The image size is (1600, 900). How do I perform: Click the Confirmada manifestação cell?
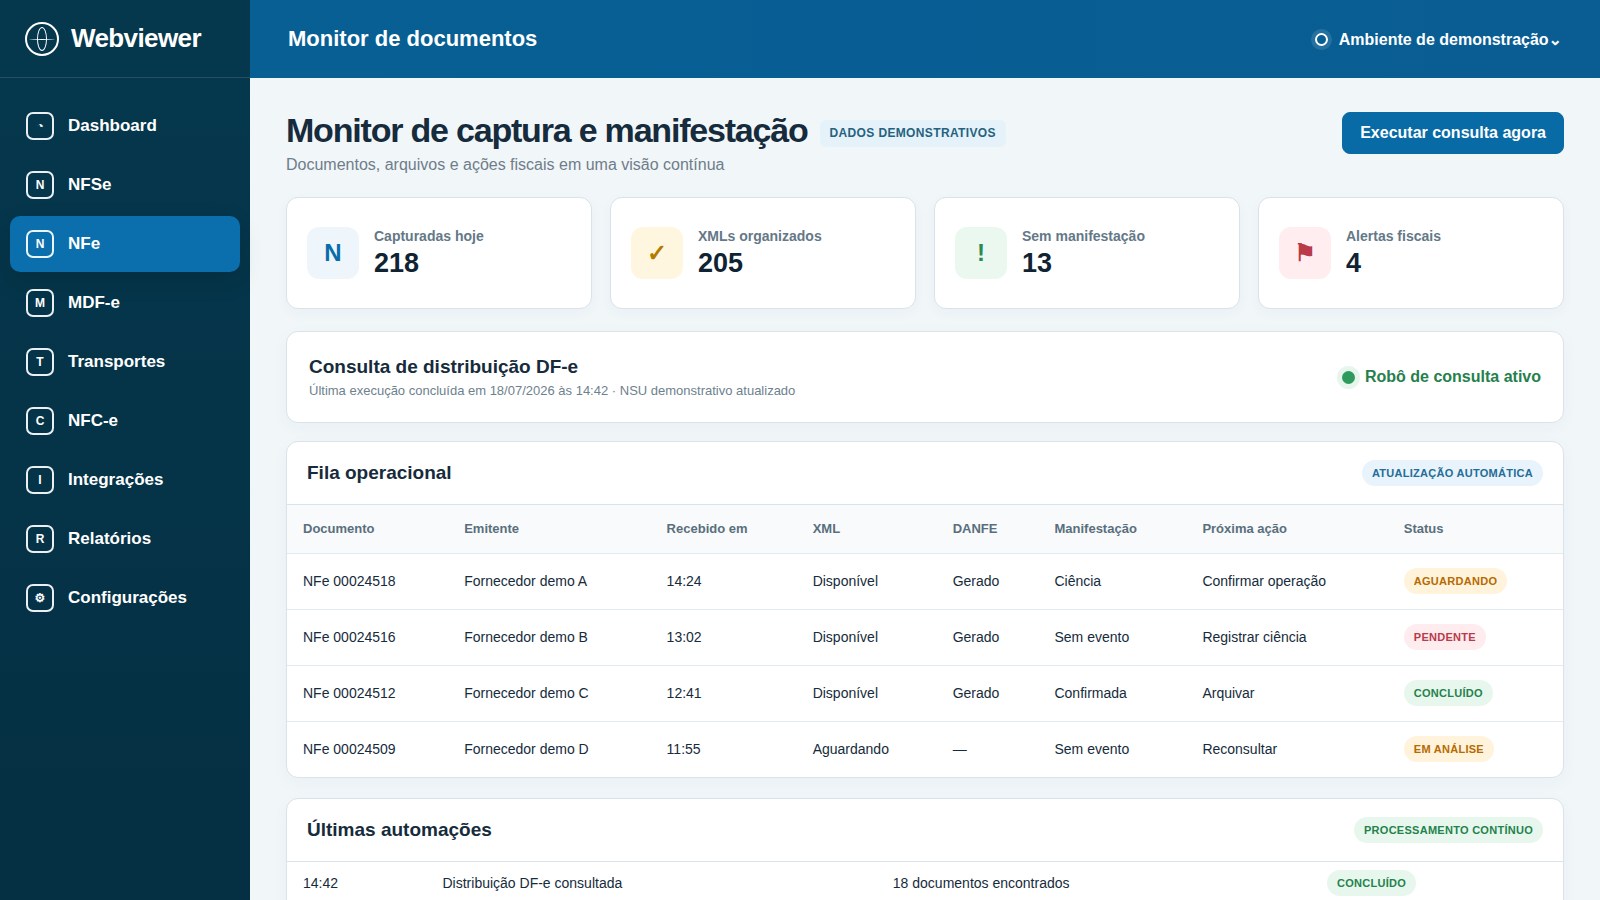[x=1090, y=693]
